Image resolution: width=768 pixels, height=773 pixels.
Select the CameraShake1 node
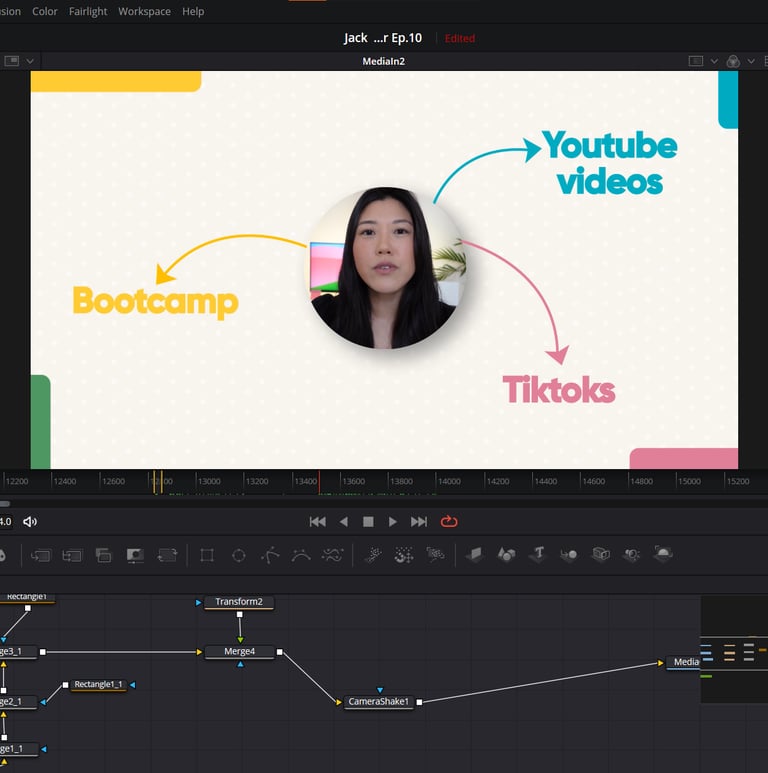(378, 701)
